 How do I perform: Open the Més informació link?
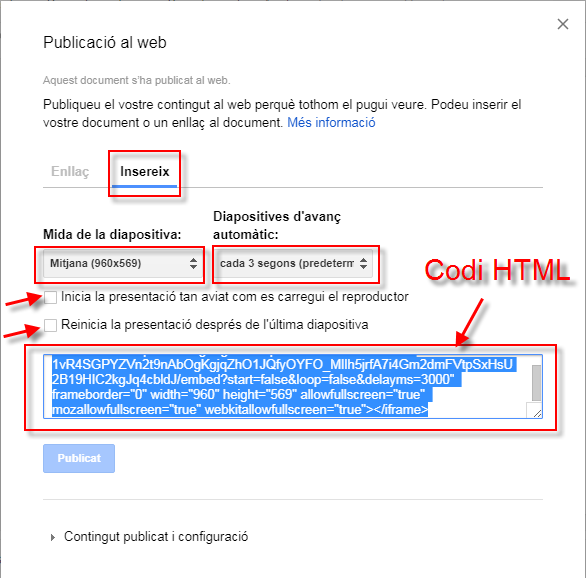click(x=331, y=123)
